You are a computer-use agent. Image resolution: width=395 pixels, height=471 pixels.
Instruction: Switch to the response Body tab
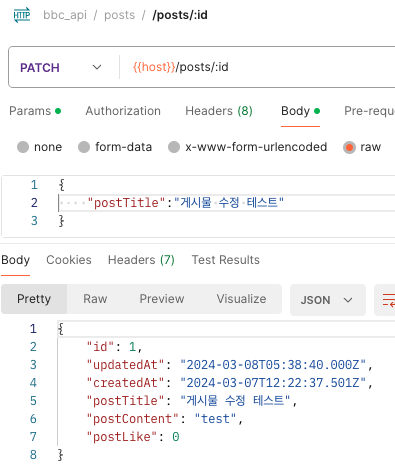(15, 260)
